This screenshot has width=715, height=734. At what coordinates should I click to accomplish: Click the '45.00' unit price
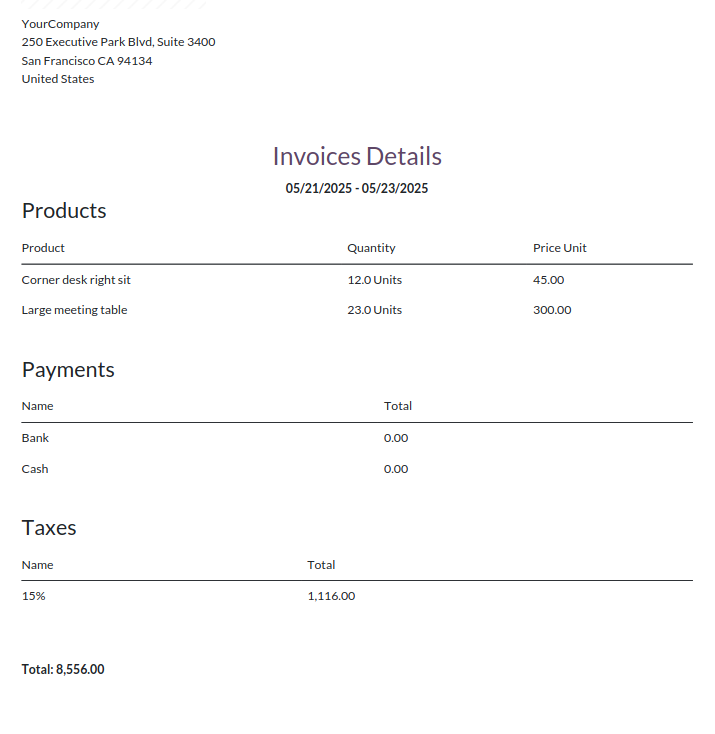point(548,280)
